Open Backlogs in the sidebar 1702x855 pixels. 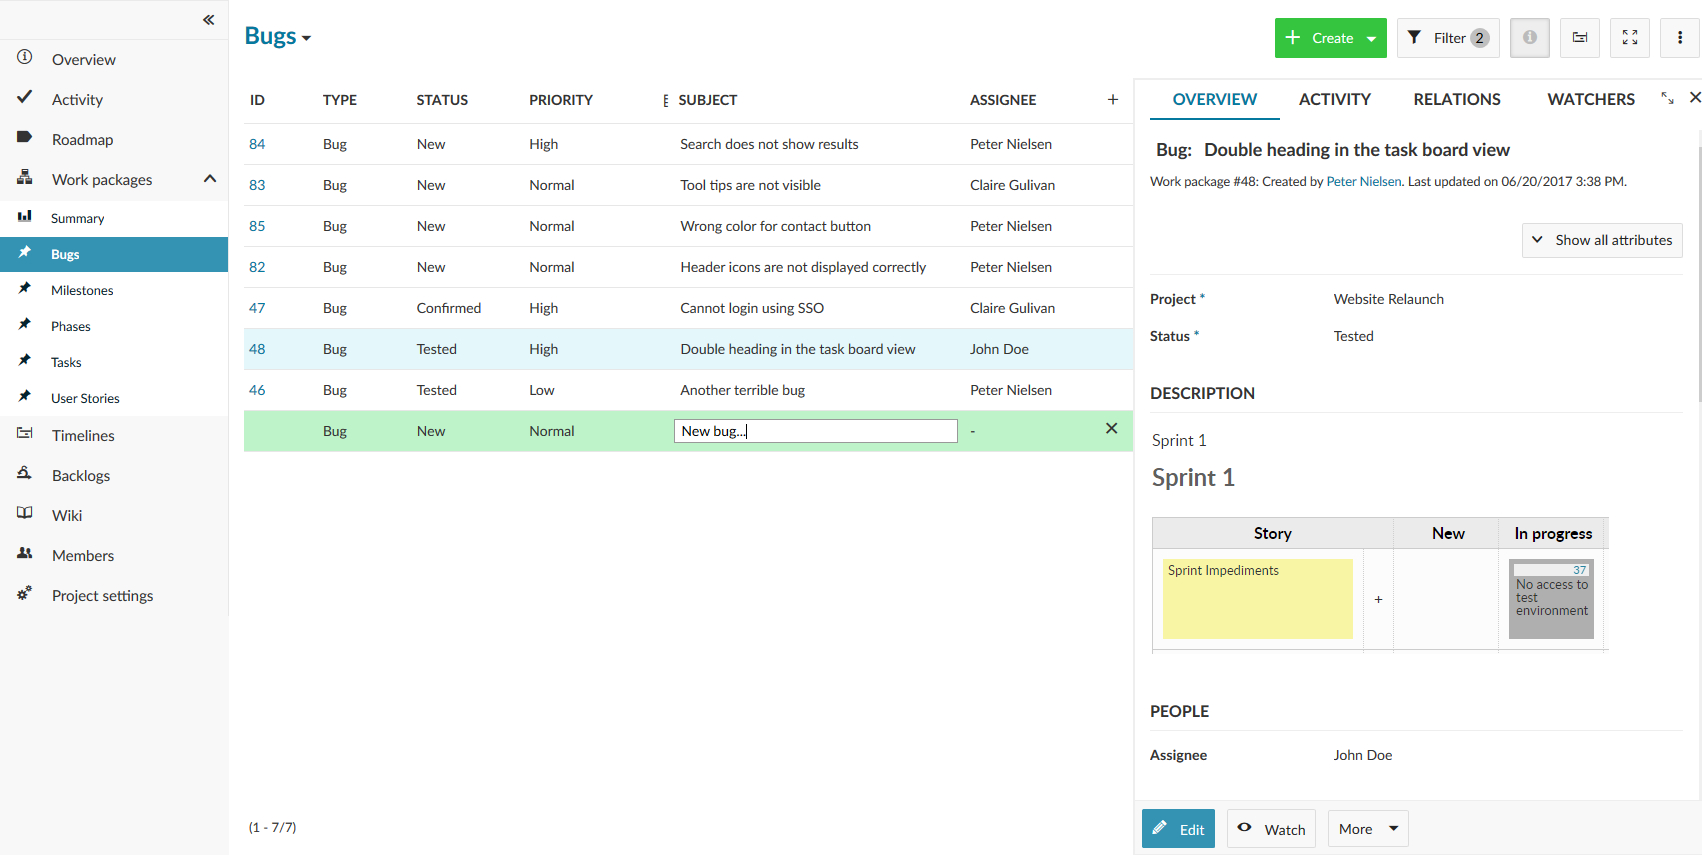click(81, 476)
